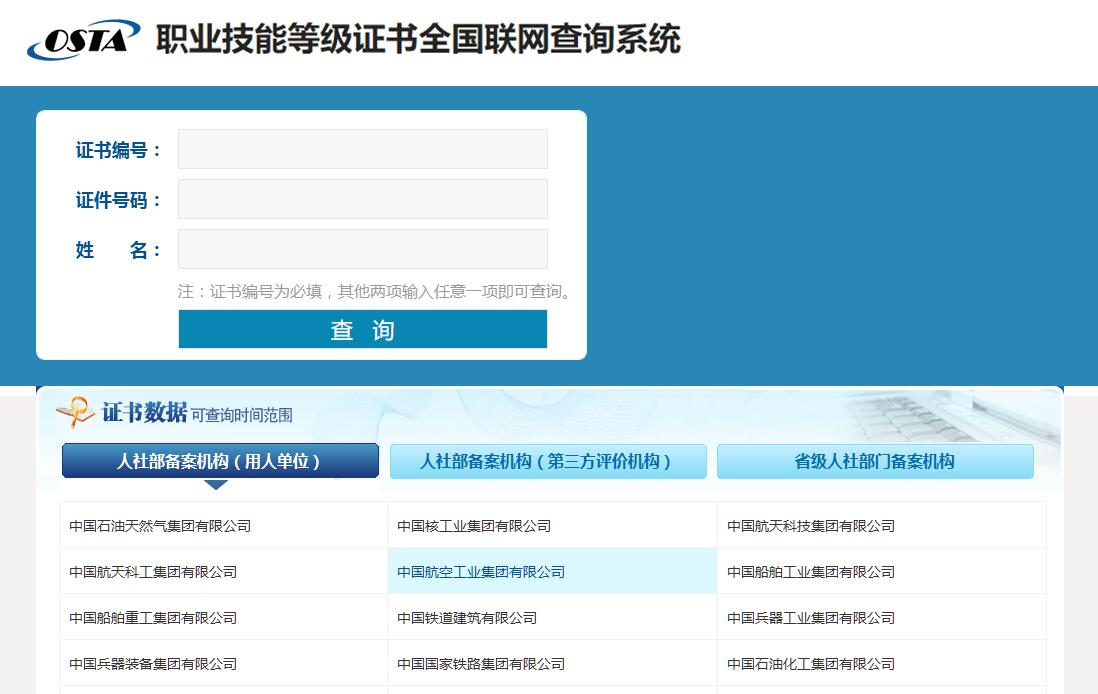The image size is (1098, 694).
Task: Open 中国石油化工集团有限公司 link
Action: (810, 664)
